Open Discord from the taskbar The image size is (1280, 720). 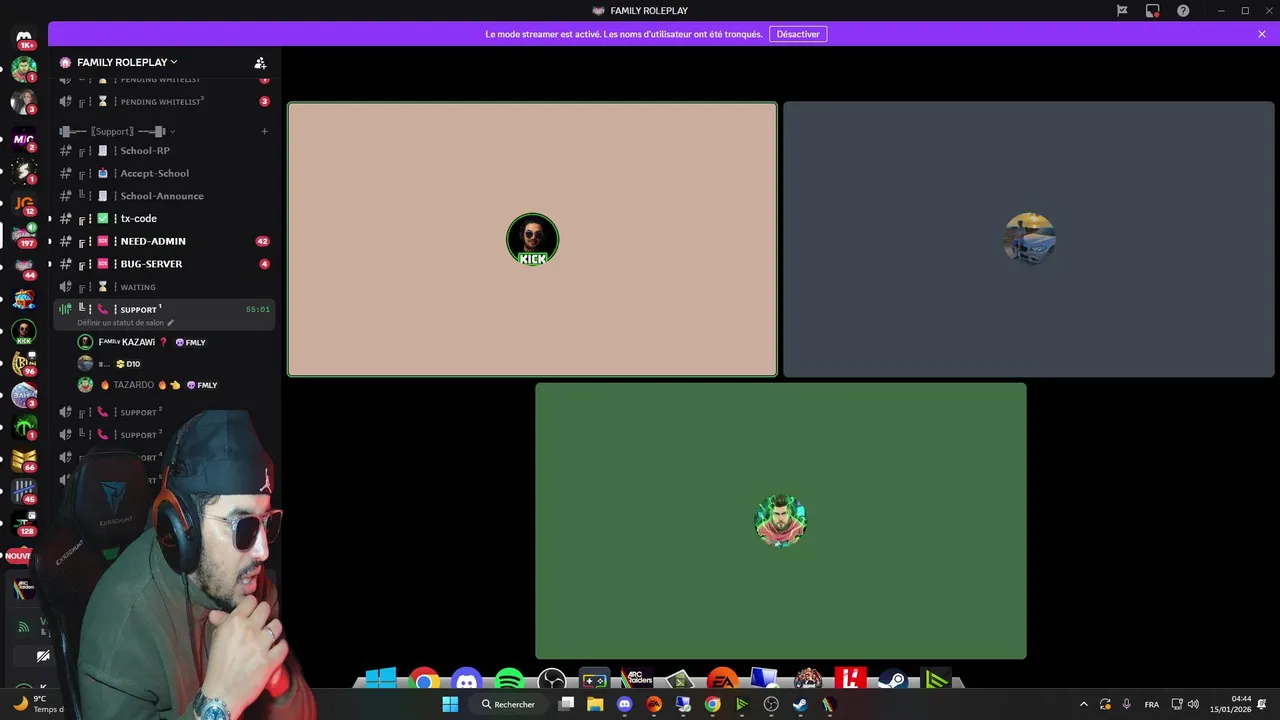[x=624, y=704]
